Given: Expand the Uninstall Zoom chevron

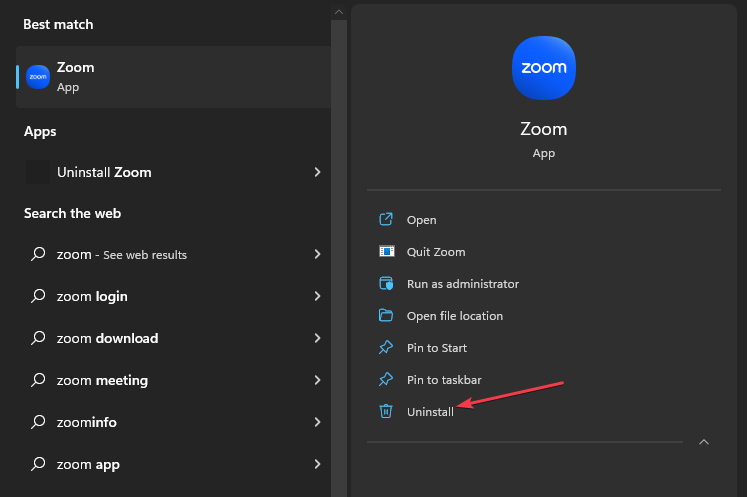Looking at the screenshot, I should [317, 172].
